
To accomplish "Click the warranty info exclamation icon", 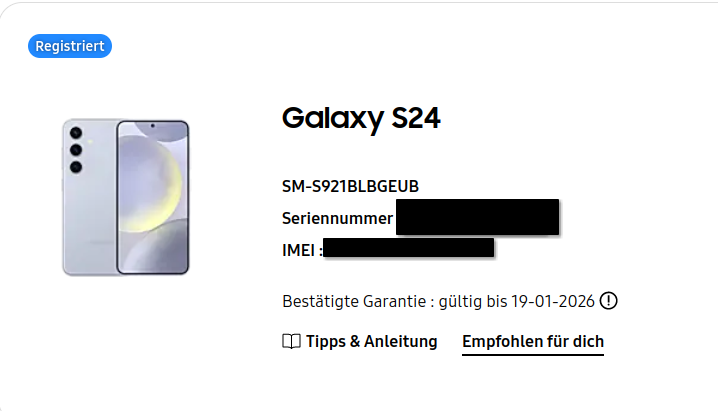I will click(x=609, y=301).
